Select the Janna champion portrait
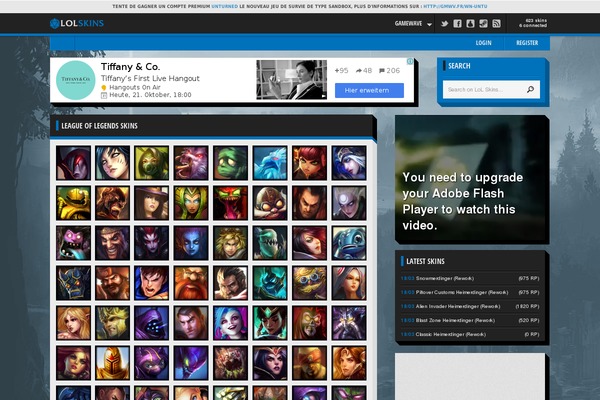600x400 pixels. (x=73, y=323)
